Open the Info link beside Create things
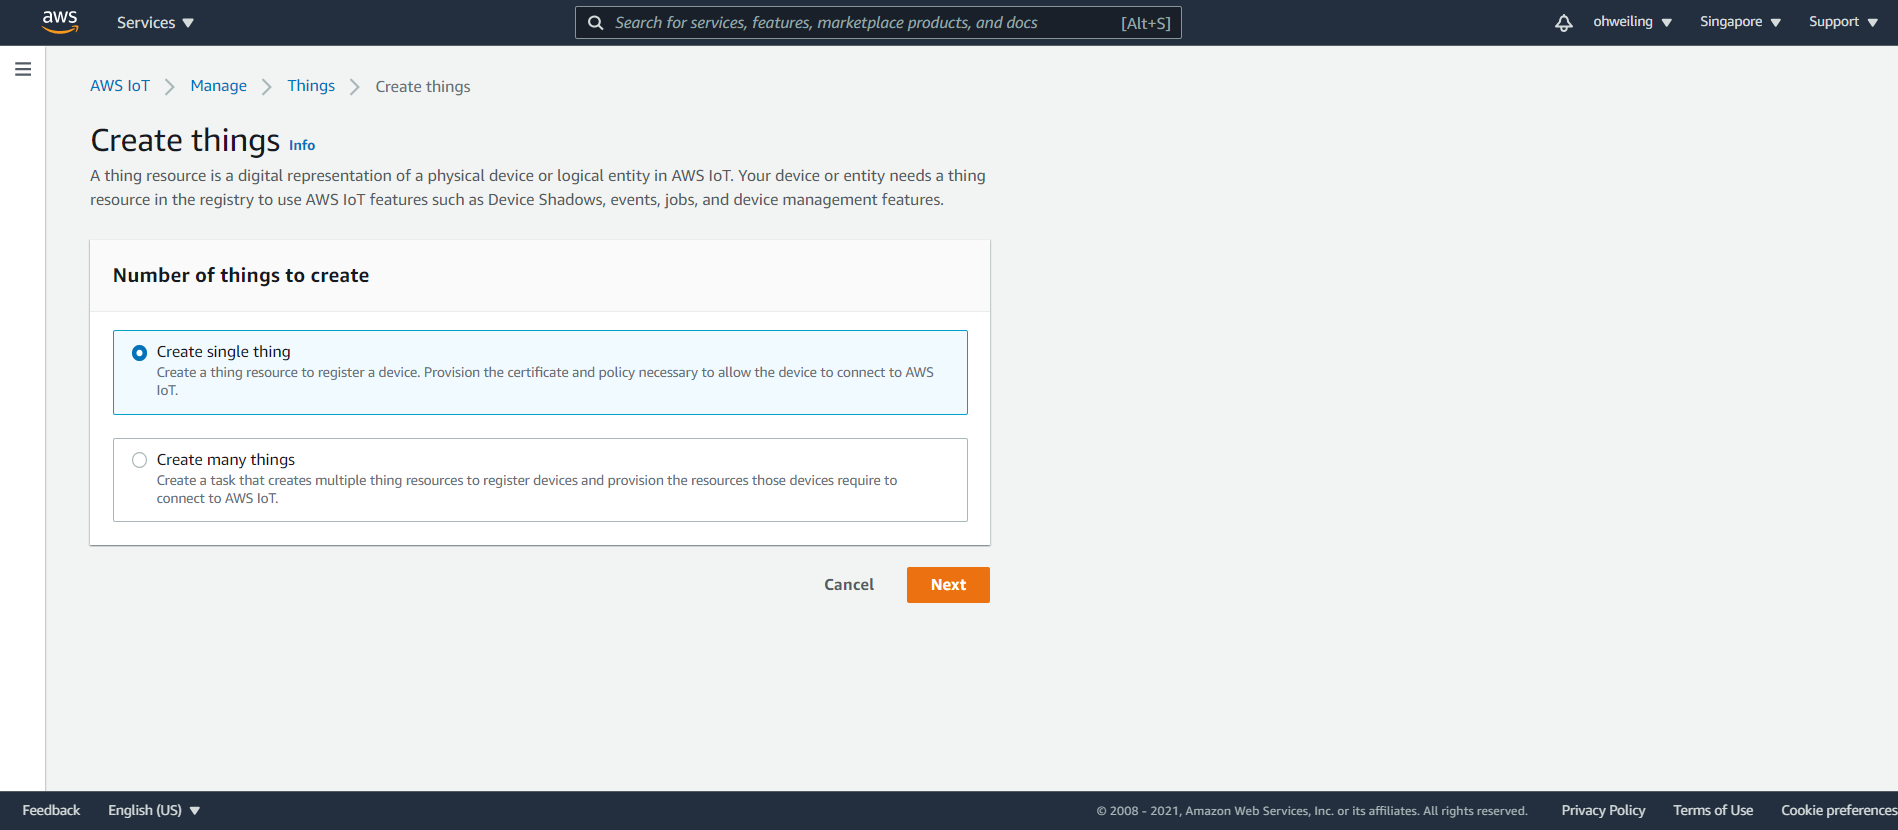This screenshot has height=830, width=1898. [x=302, y=145]
